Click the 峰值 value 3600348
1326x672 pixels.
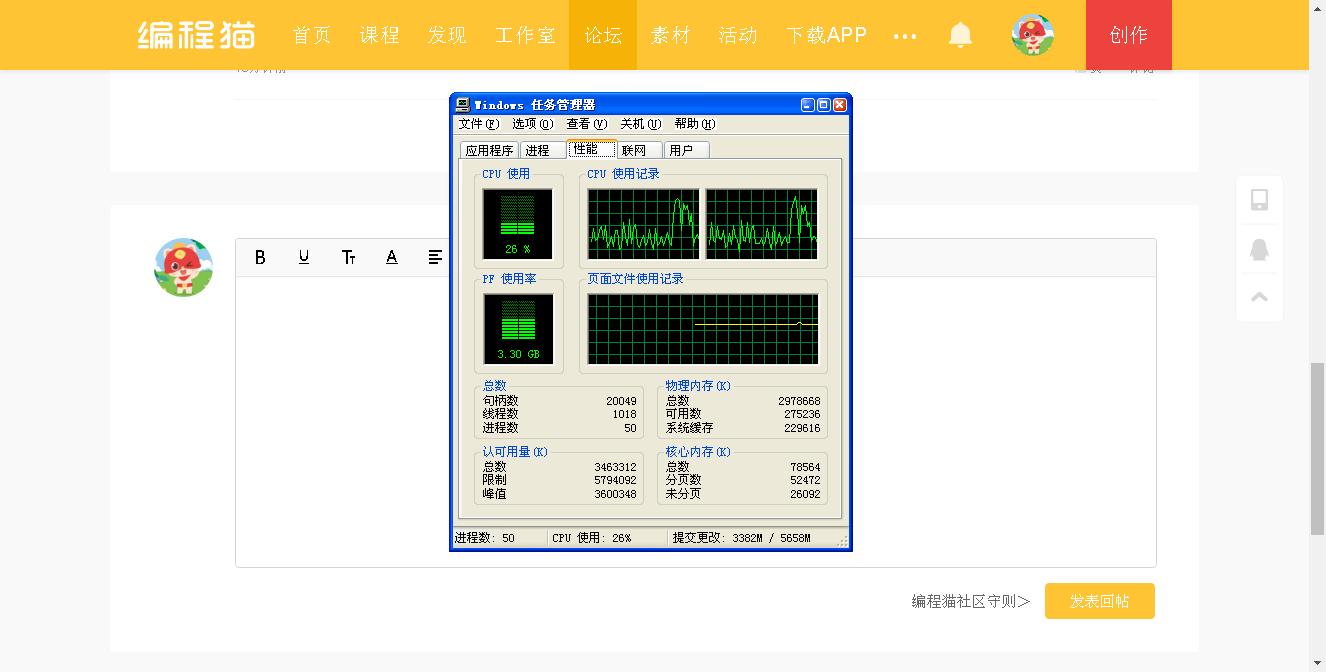pyautogui.click(x=615, y=494)
